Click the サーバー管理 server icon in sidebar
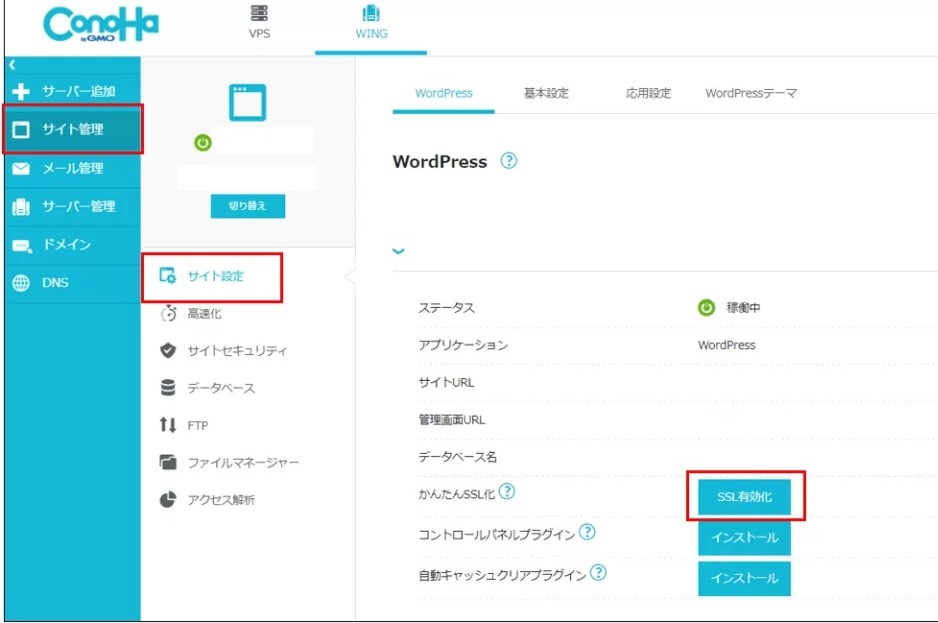Viewport: 938px width, 623px height. click(x=21, y=207)
